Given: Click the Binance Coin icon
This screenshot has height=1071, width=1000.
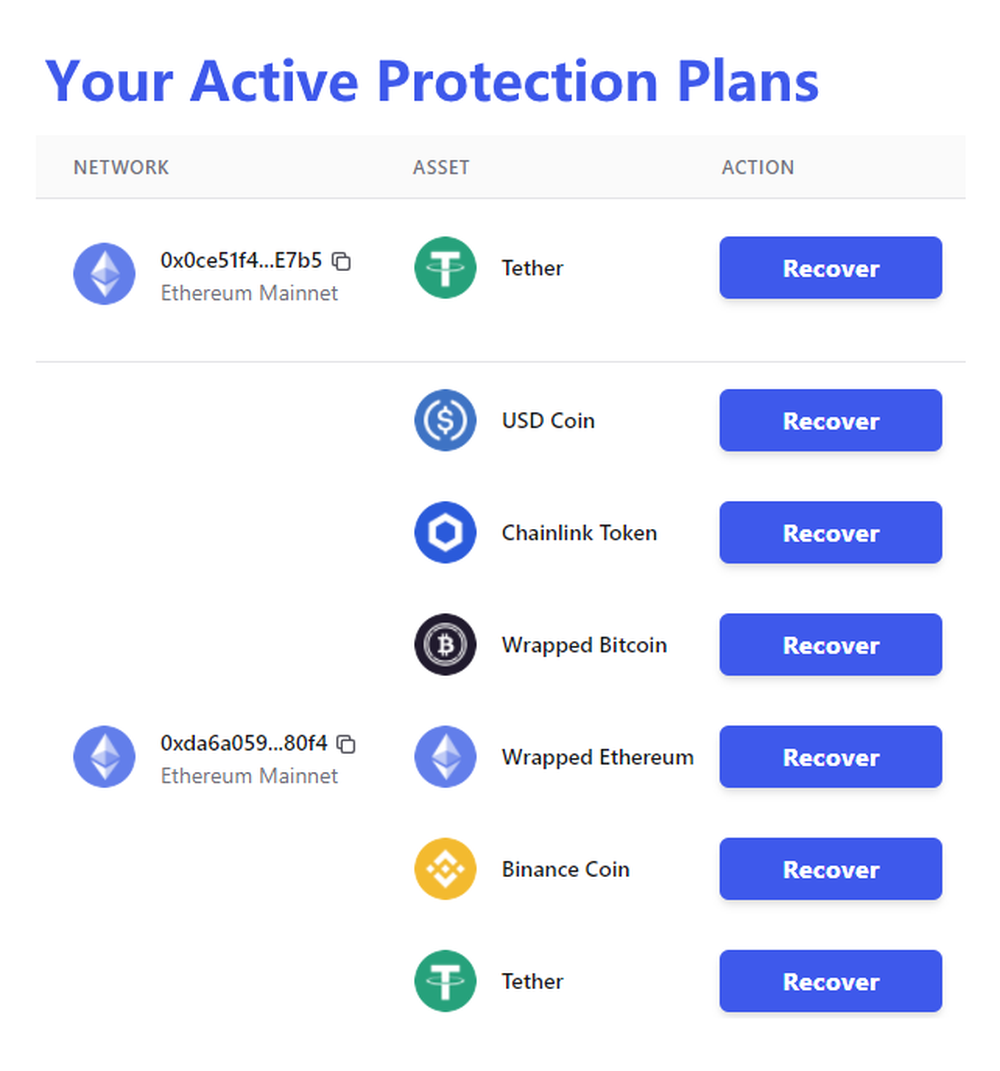Looking at the screenshot, I should (x=445, y=869).
